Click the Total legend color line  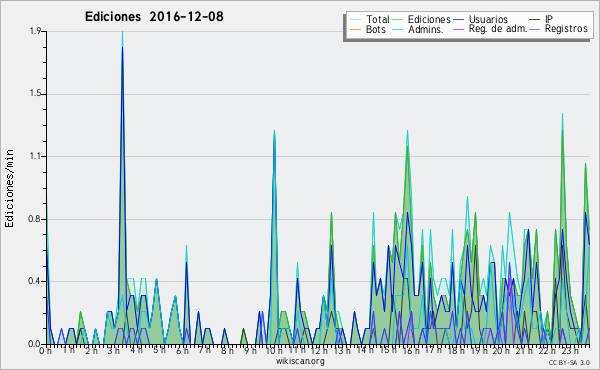point(355,20)
